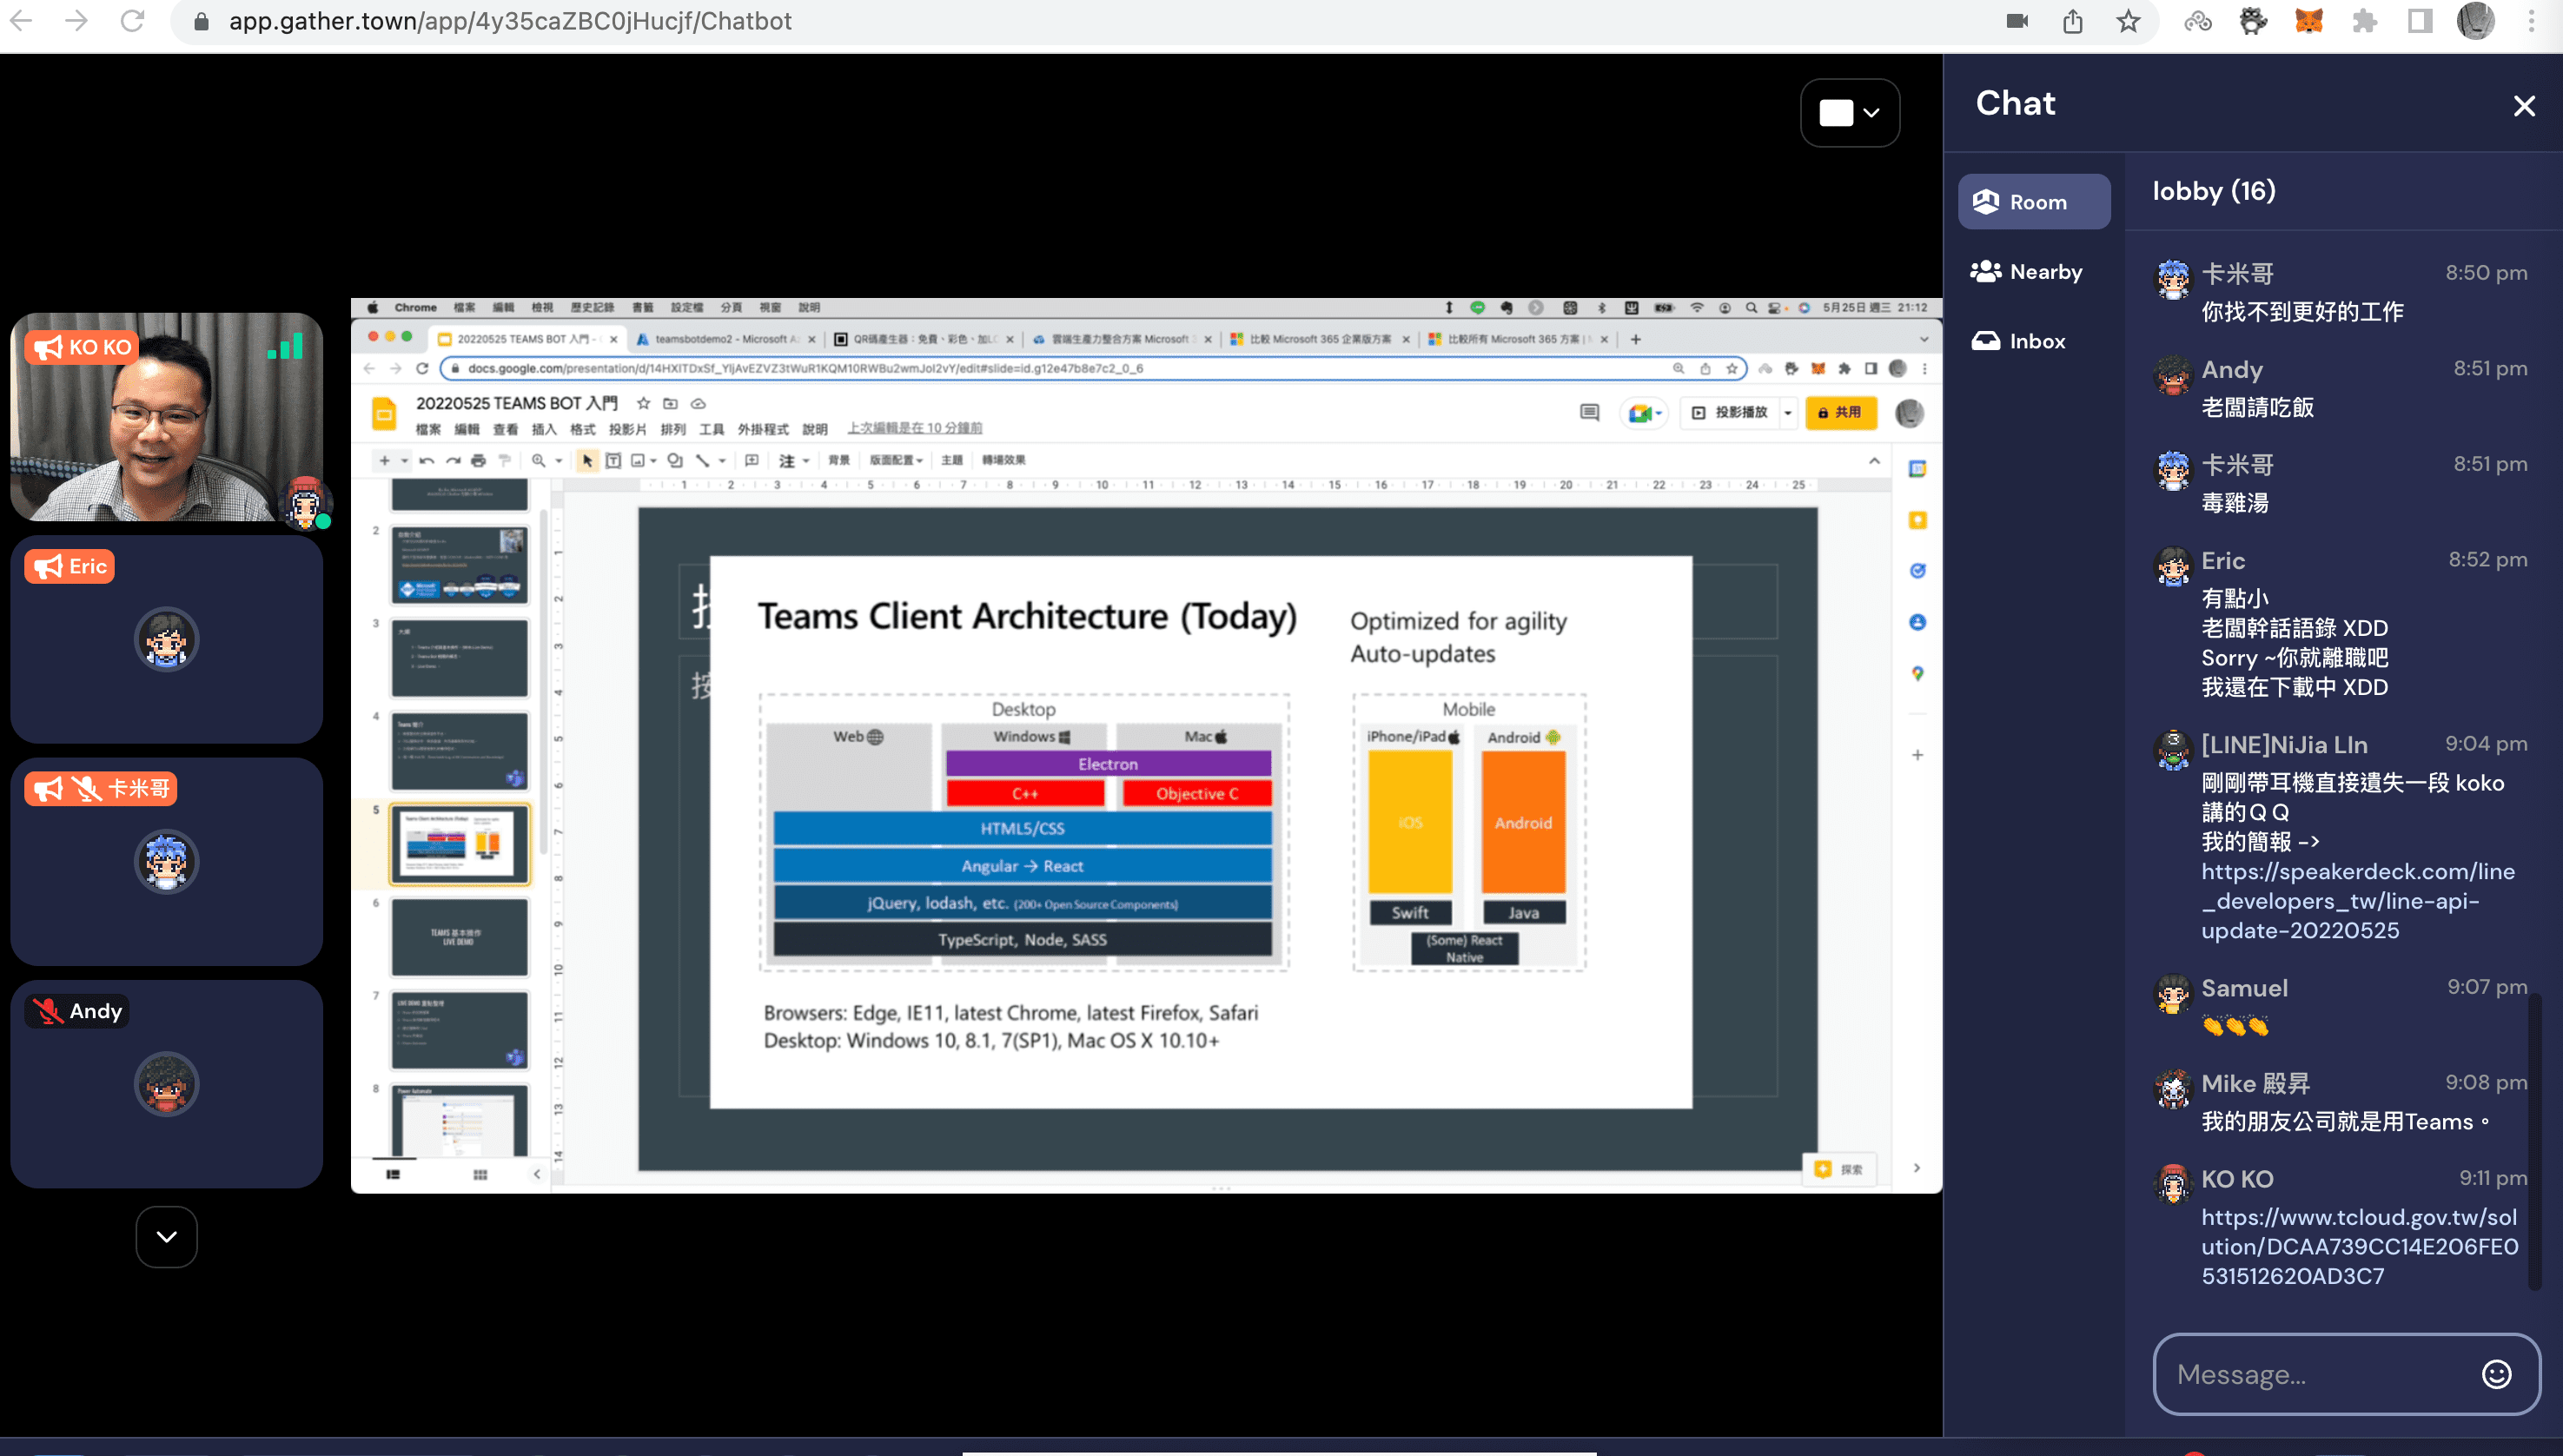Viewport: 2563px width, 1456px height.
Task: Reload the Gather Town page
Action: point(132,21)
